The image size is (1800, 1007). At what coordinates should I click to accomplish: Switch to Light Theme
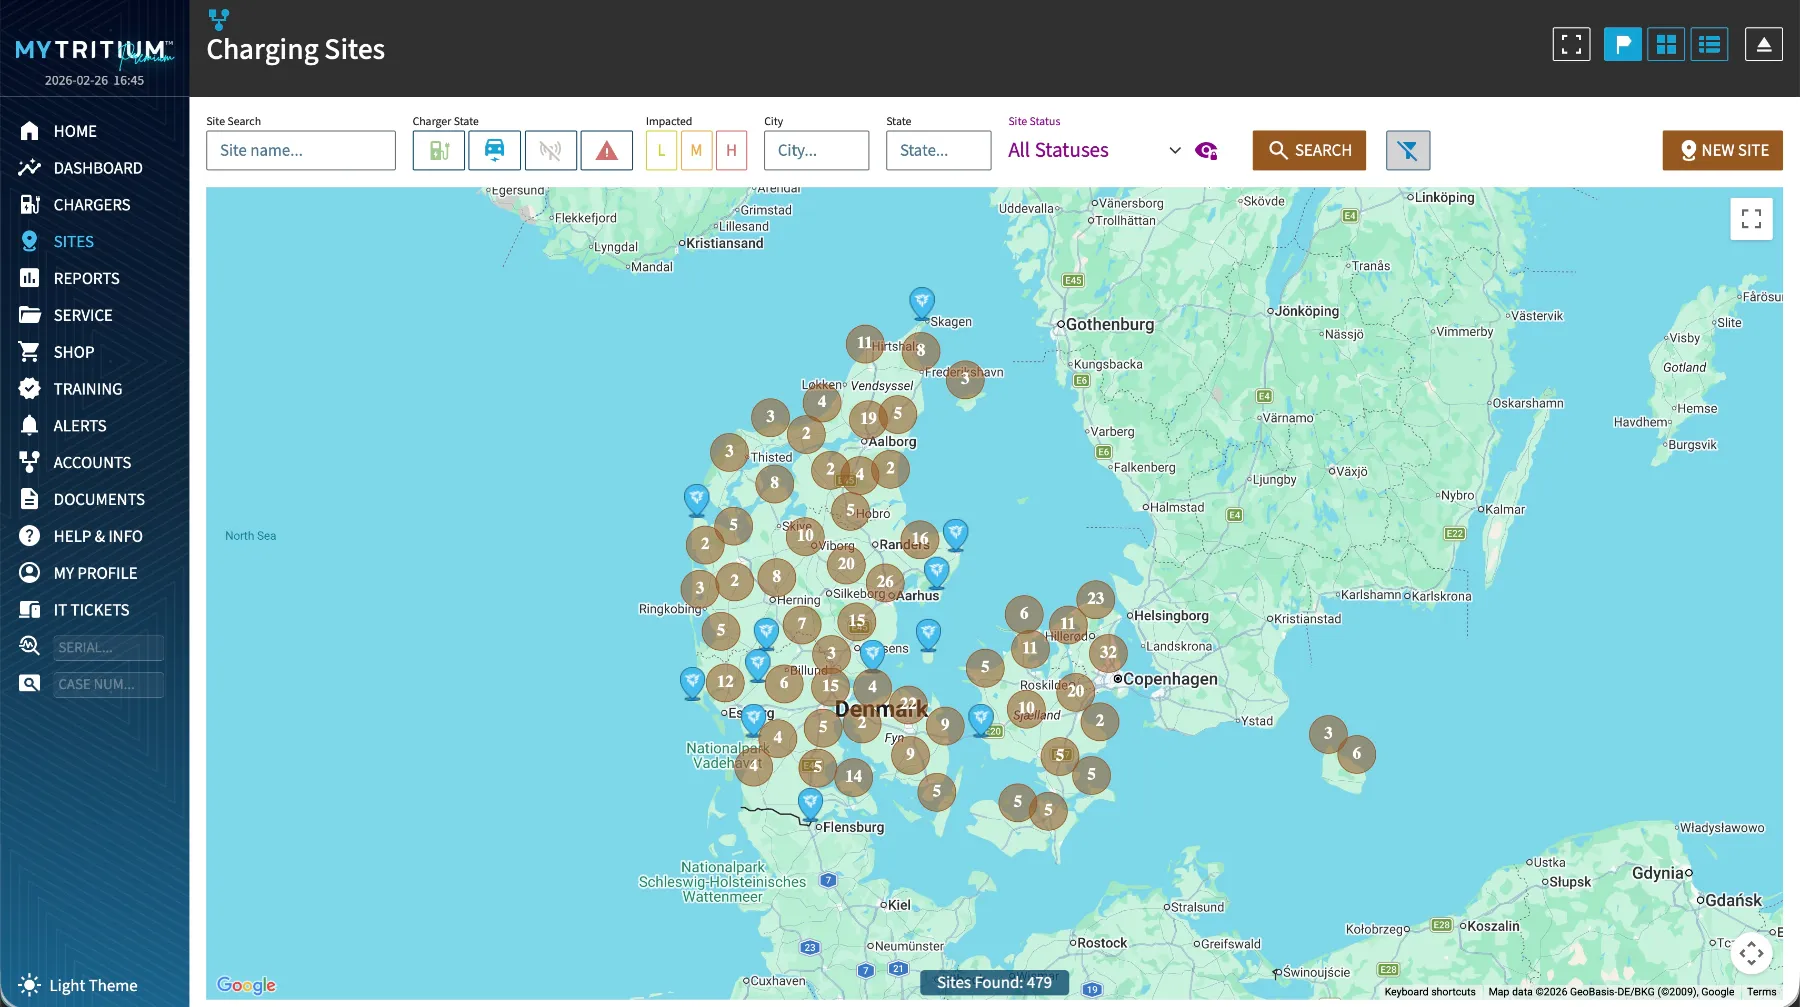click(x=78, y=985)
